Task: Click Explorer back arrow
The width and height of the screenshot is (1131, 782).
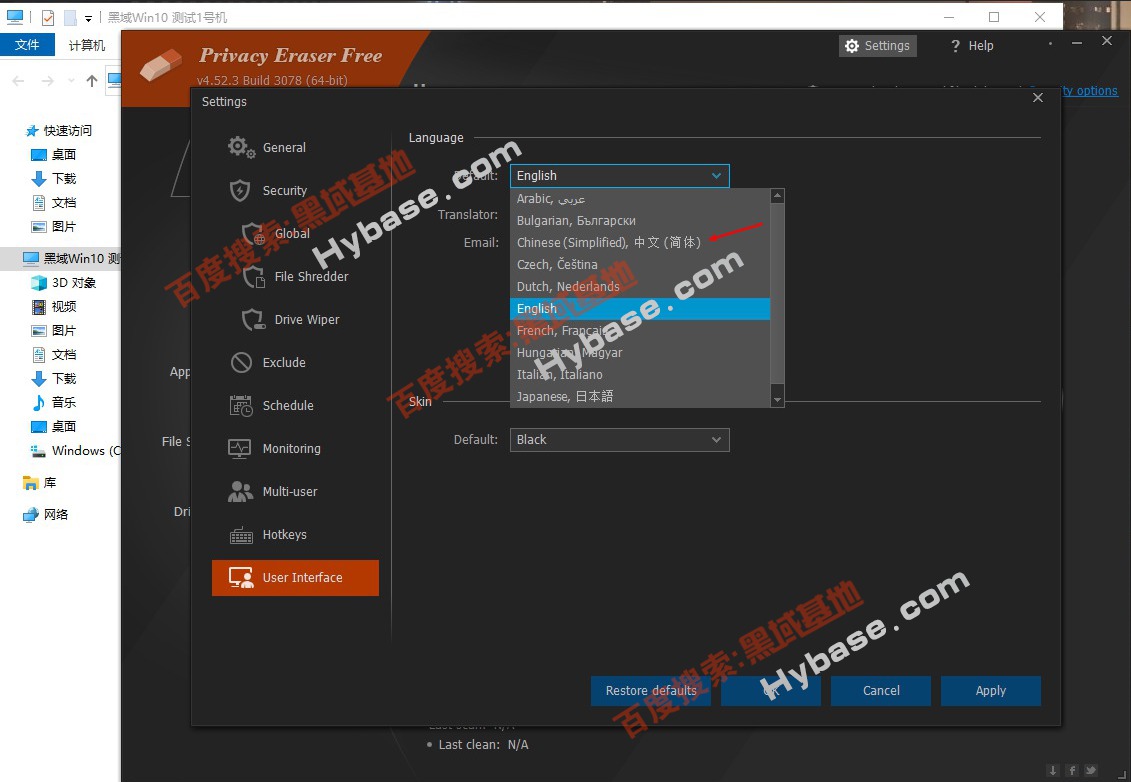Action: coord(19,81)
